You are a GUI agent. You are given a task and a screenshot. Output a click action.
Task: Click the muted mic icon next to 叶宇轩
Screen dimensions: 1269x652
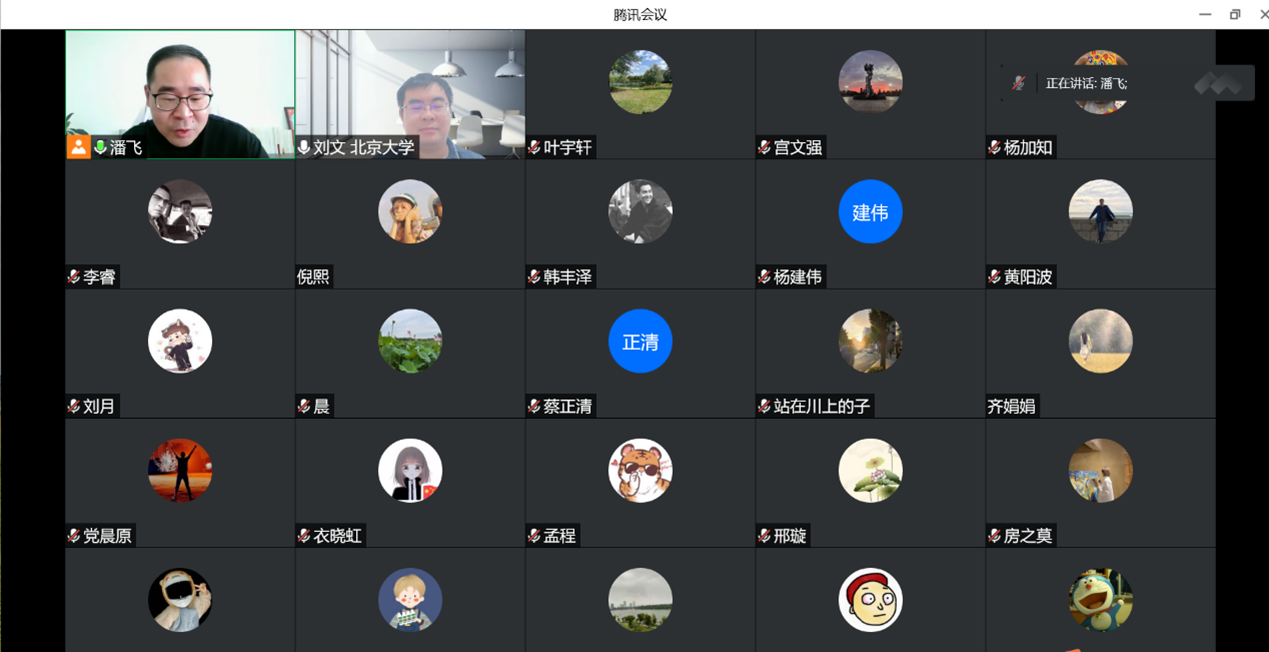535,148
